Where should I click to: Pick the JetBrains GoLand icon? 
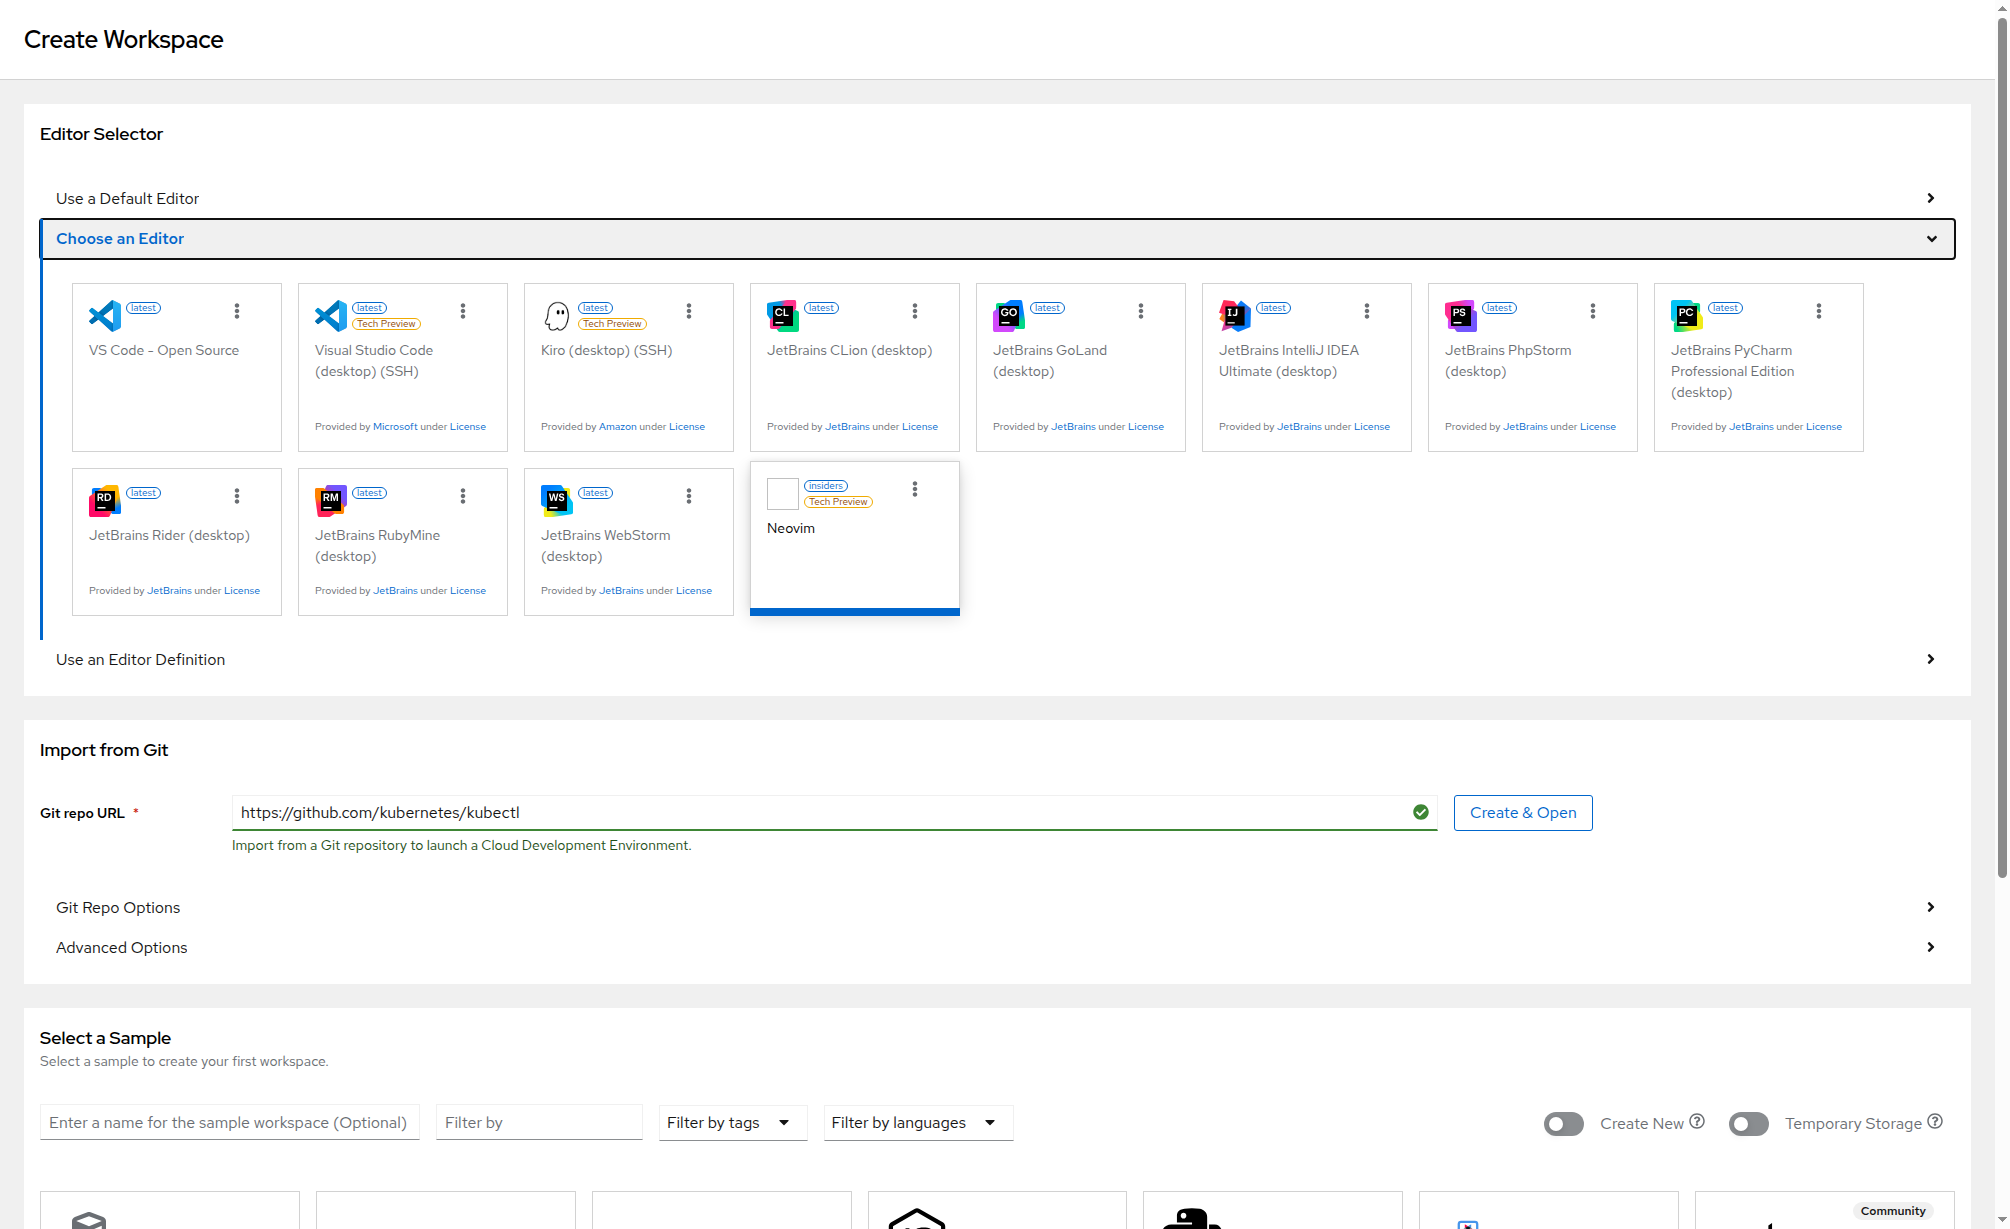tap(1009, 316)
